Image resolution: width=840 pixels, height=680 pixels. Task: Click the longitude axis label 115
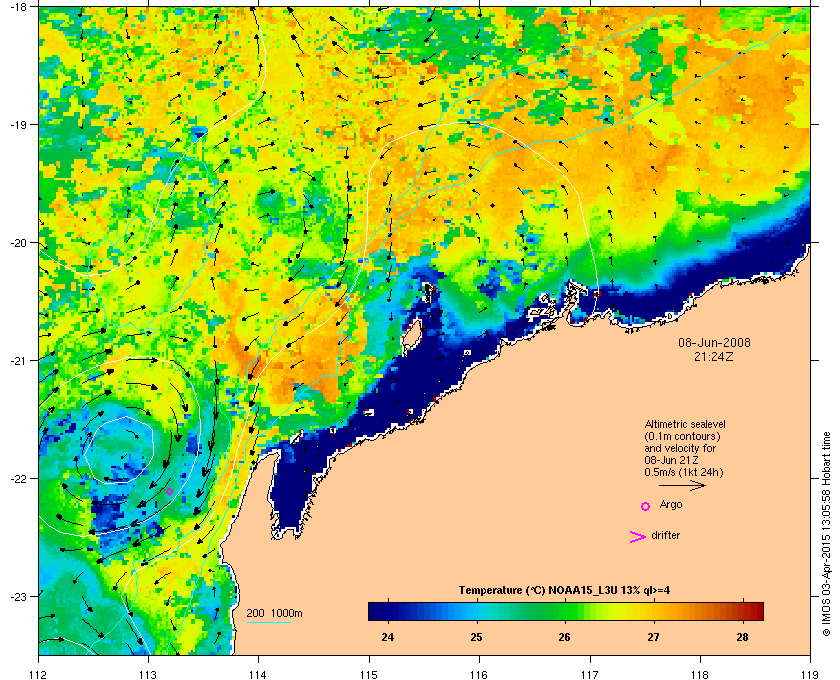(x=369, y=674)
